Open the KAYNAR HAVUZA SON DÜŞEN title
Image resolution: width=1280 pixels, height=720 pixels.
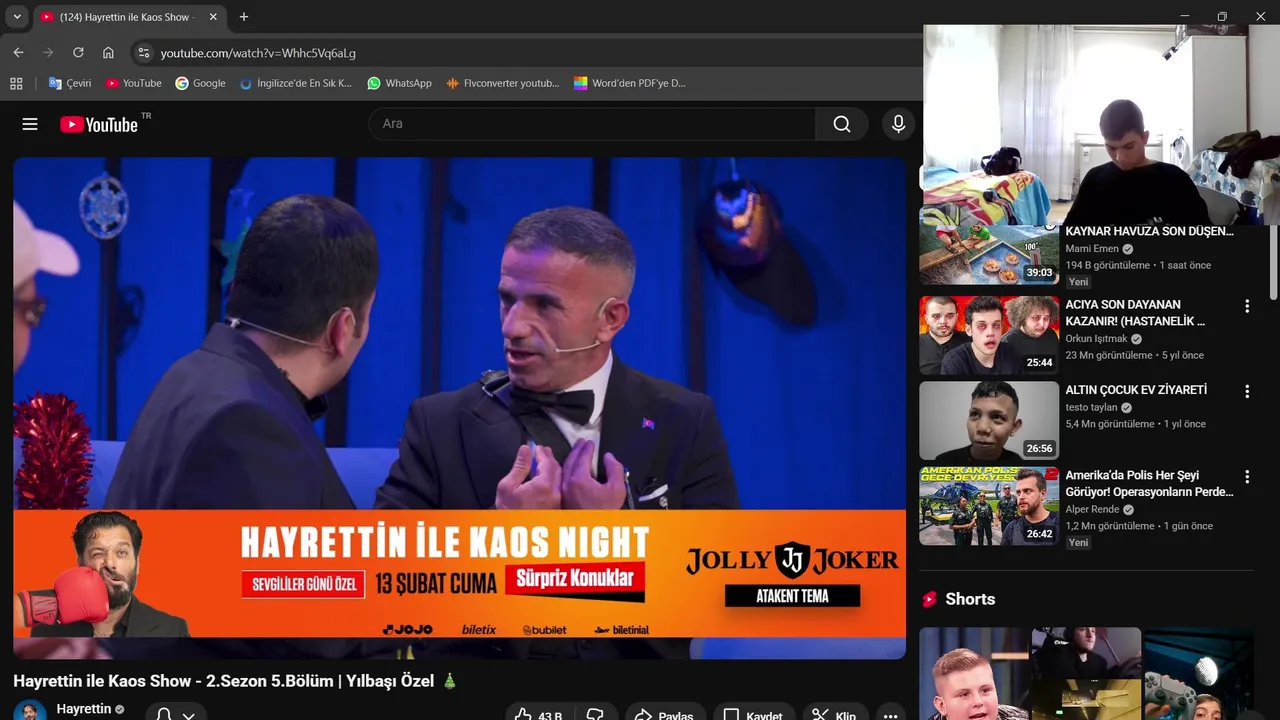[1149, 231]
